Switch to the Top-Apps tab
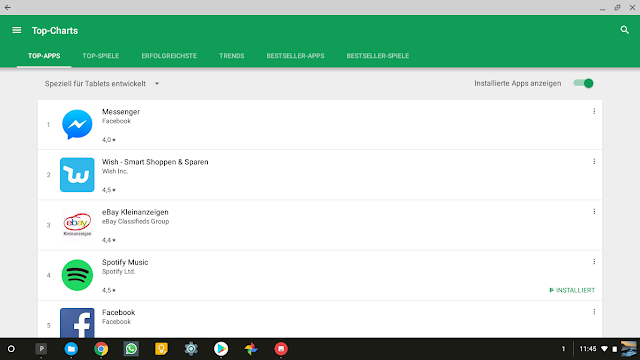 tap(44, 56)
